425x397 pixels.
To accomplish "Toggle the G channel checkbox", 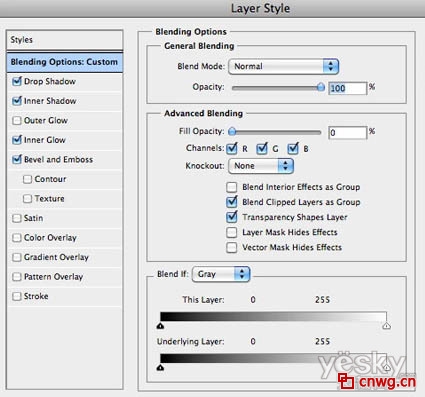I will [x=262, y=148].
